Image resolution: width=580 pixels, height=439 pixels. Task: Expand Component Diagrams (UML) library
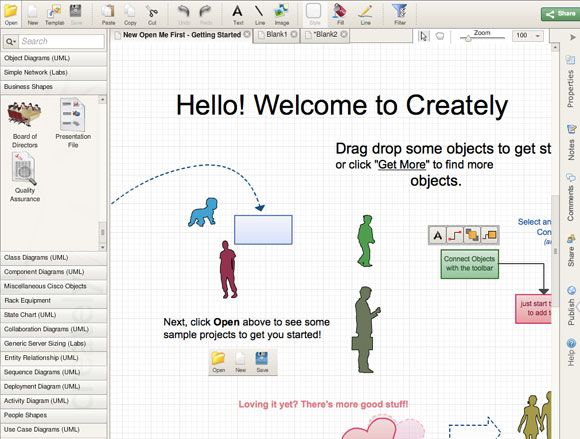[x=54, y=272]
